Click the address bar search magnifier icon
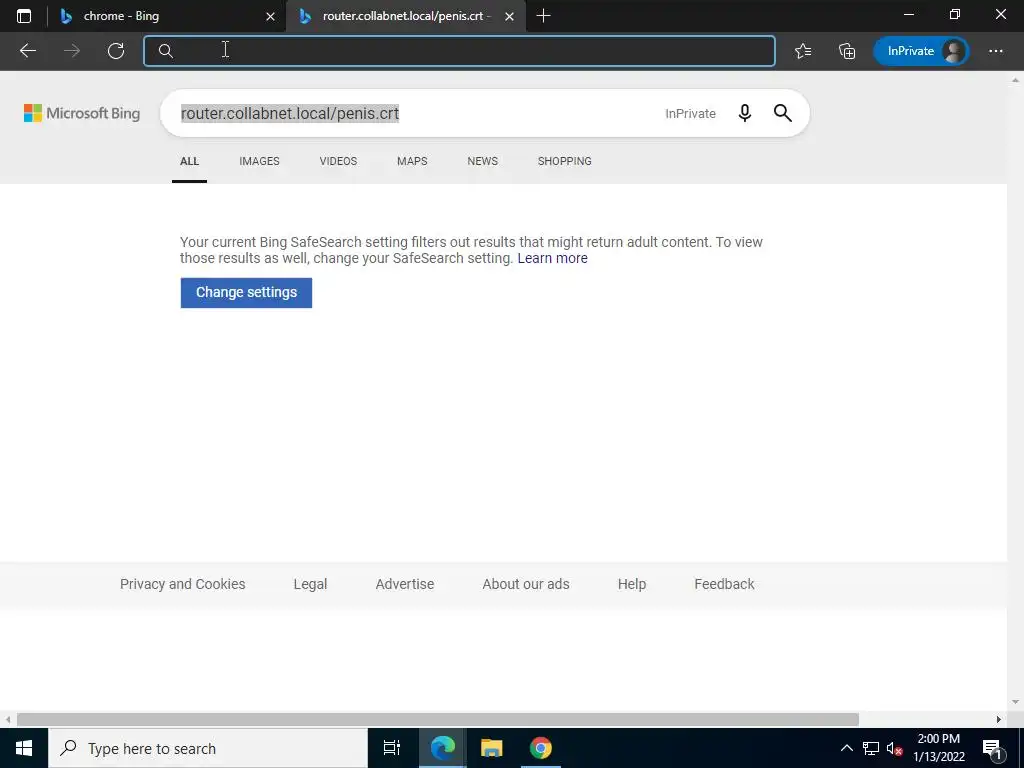The image size is (1024, 768). tap(166, 51)
